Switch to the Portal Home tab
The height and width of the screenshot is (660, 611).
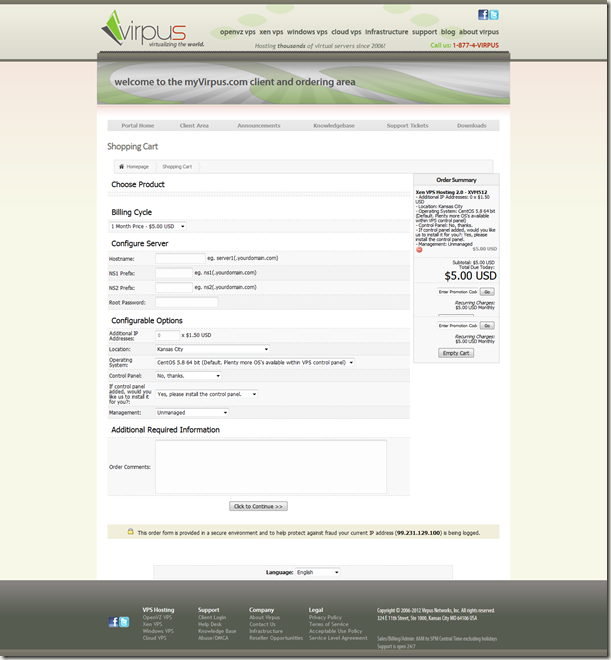138,125
